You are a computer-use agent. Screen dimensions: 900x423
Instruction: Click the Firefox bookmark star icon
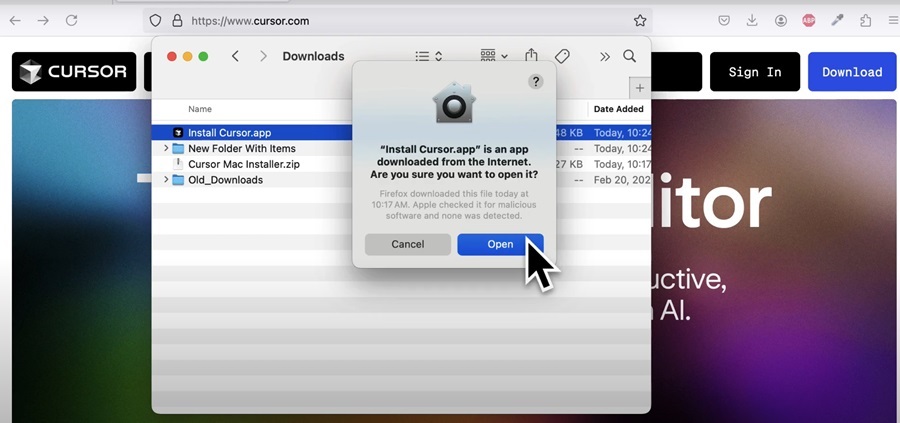(x=640, y=21)
